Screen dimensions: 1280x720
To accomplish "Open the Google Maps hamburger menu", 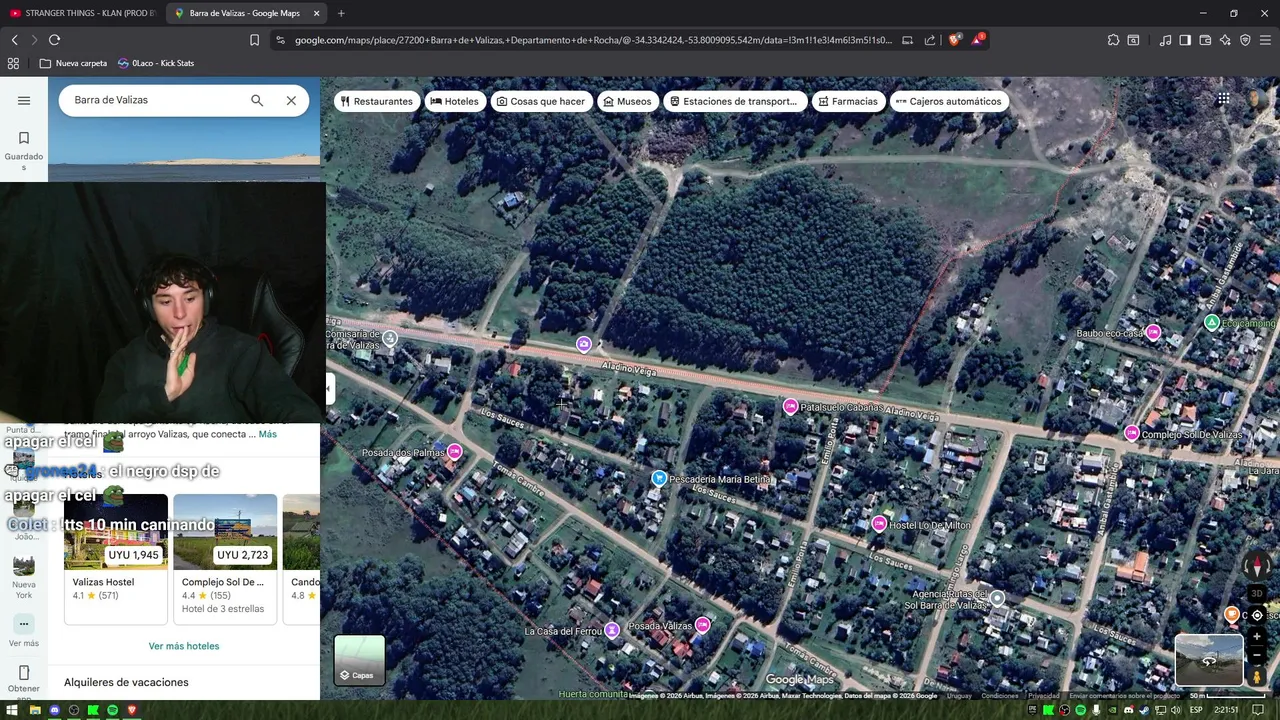I will pos(24,100).
